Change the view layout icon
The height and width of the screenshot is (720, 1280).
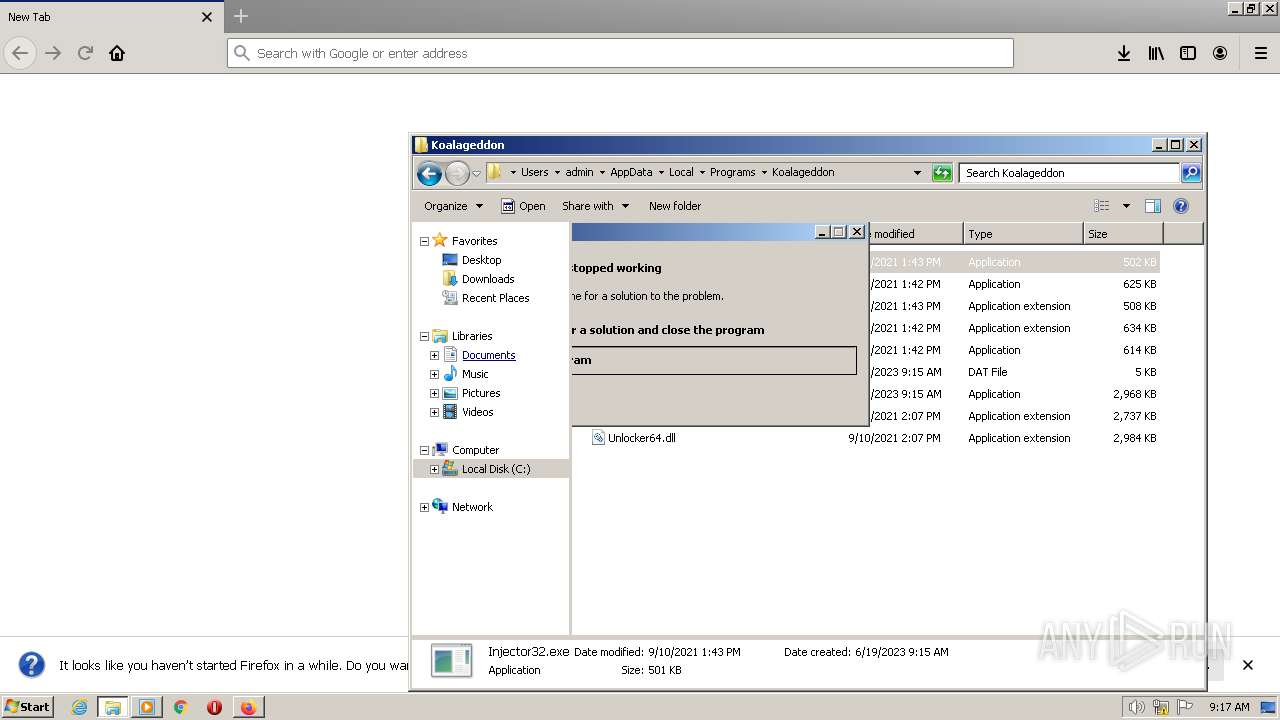pyautogui.click(x=1101, y=206)
